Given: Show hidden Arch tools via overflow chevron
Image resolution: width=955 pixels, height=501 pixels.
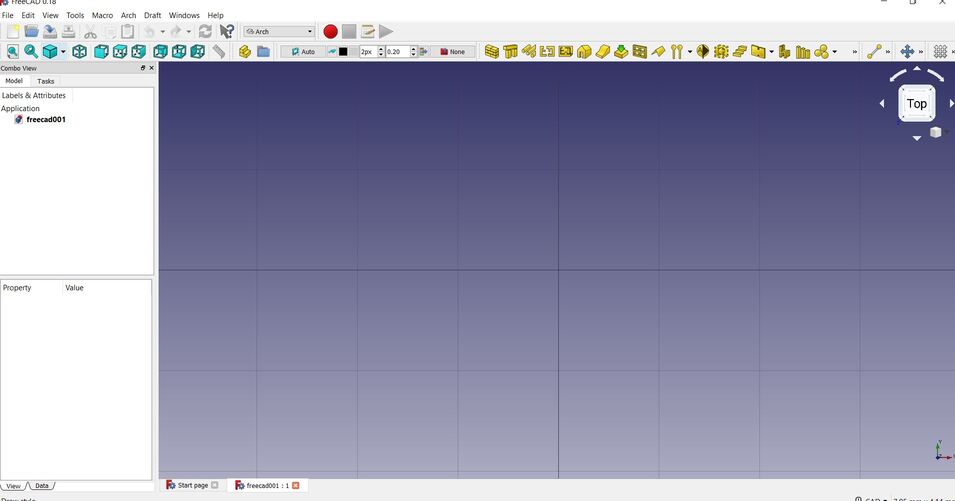Looking at the screenshot, I should click(x=855, y=52).
